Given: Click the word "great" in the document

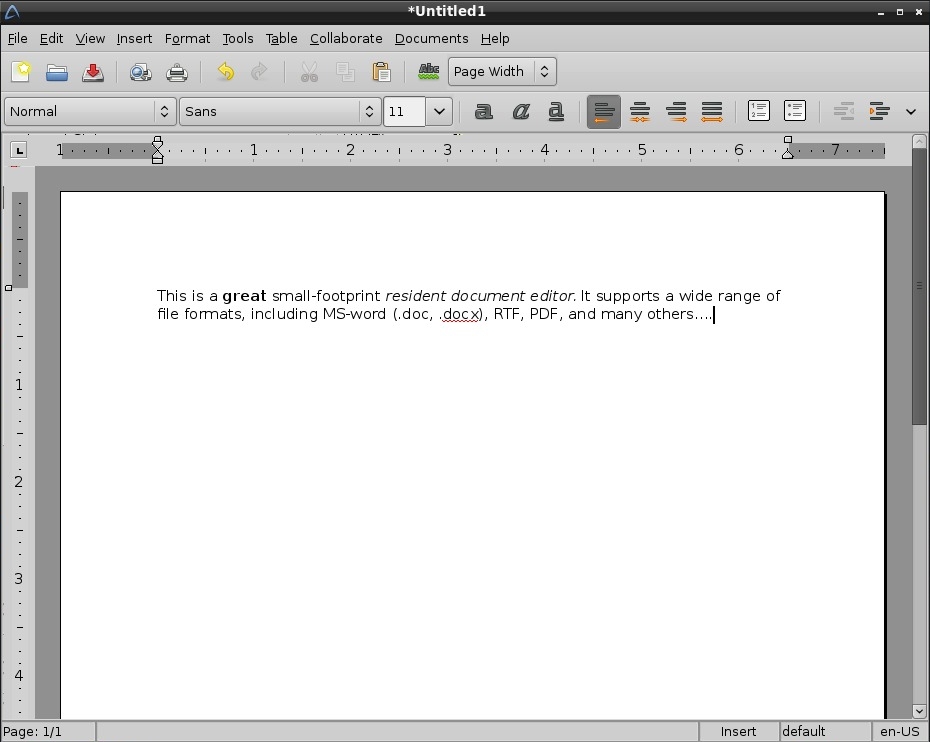Looking at the screenshot, I should pyautogui.click(x=244, y=296).
